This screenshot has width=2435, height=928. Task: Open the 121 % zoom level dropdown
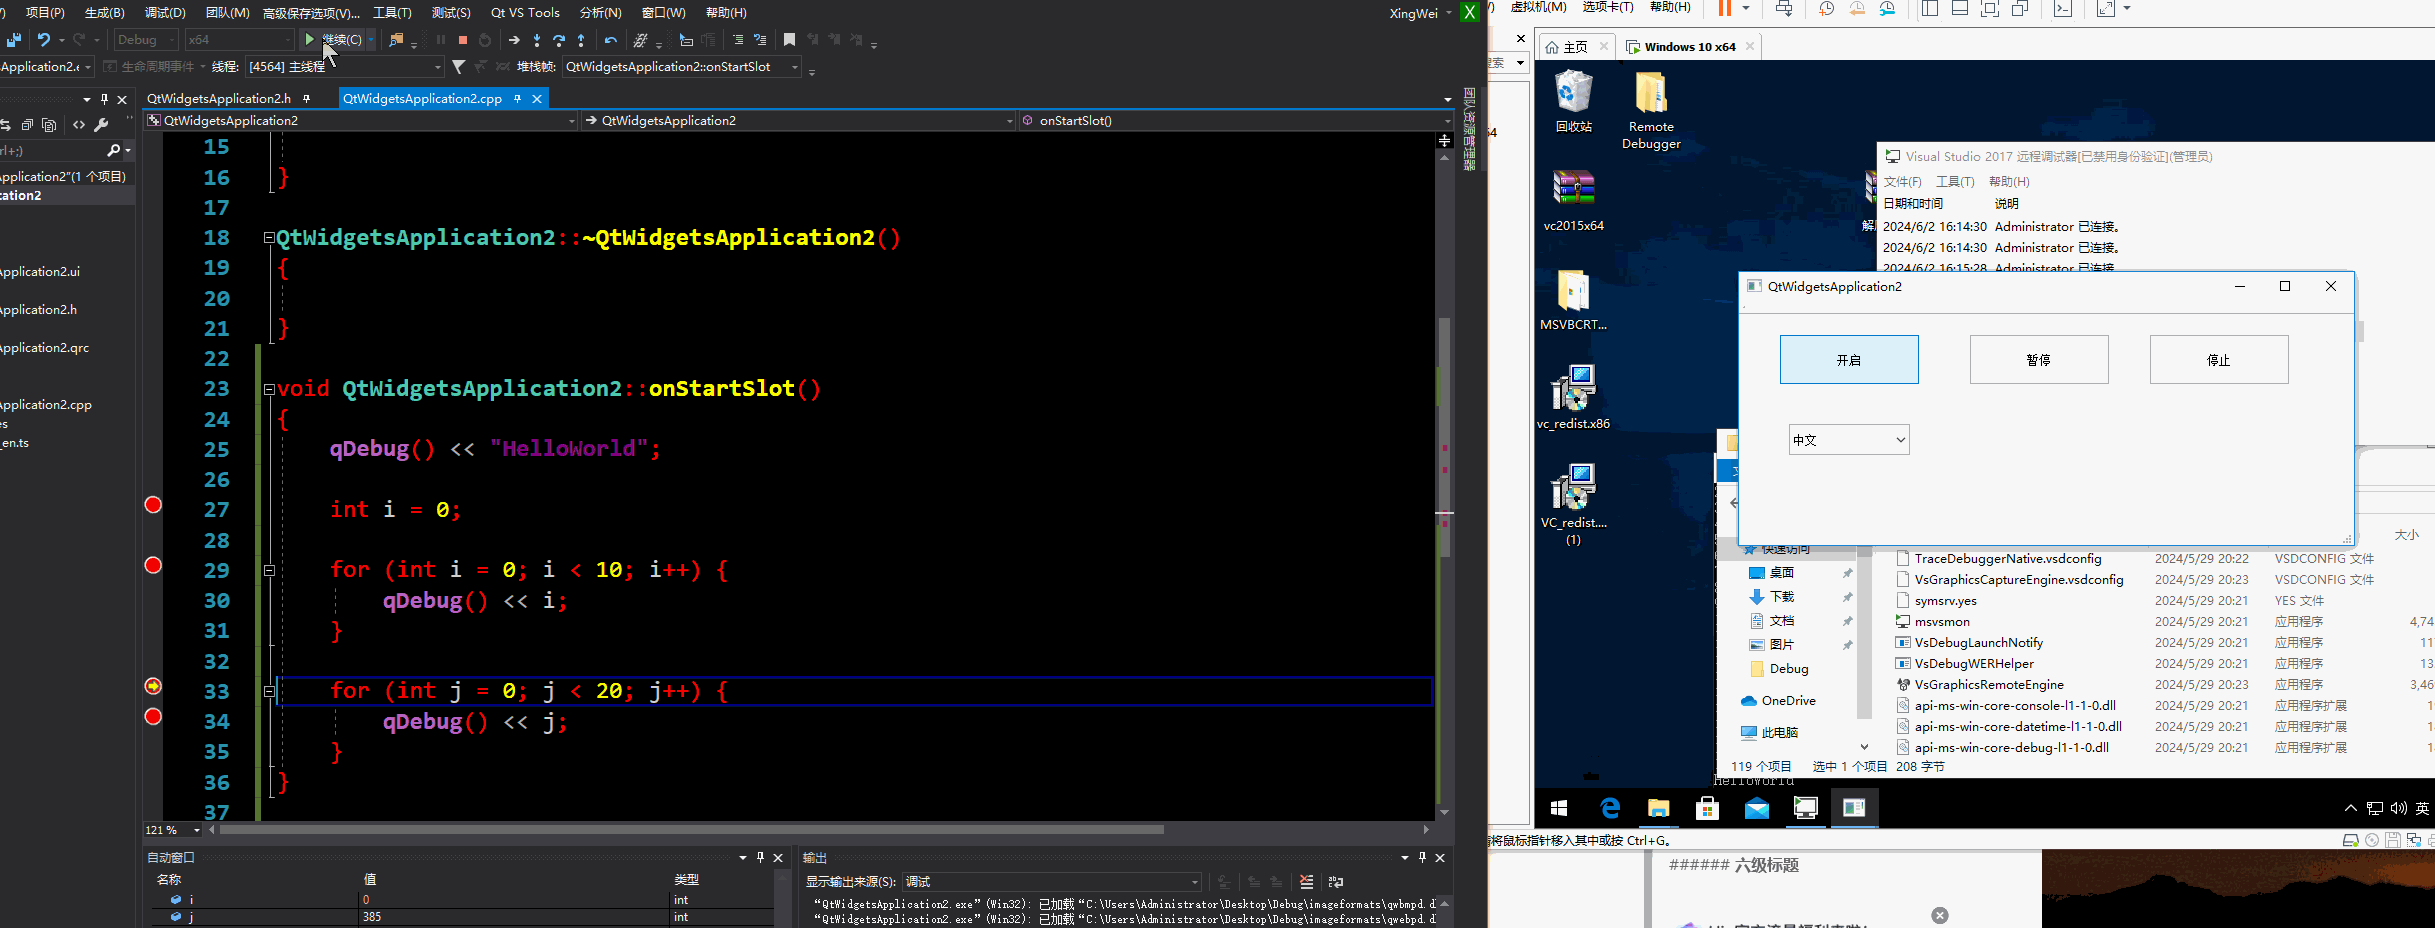[x=173, y=830]
